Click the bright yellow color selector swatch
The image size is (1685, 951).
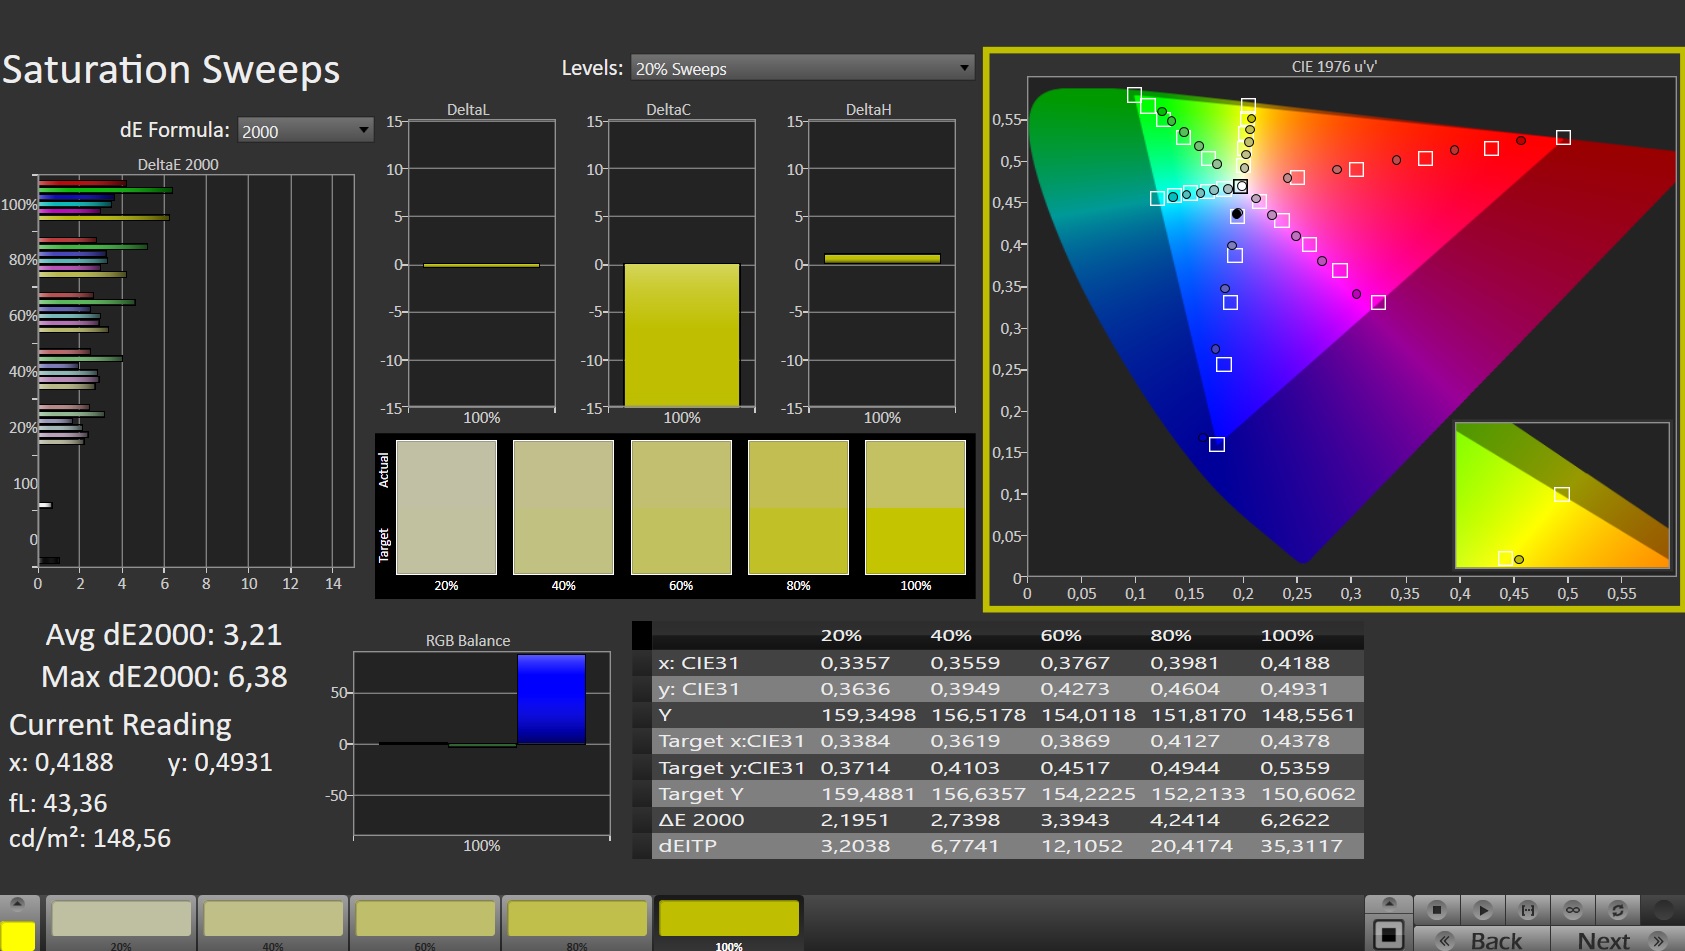18,935
